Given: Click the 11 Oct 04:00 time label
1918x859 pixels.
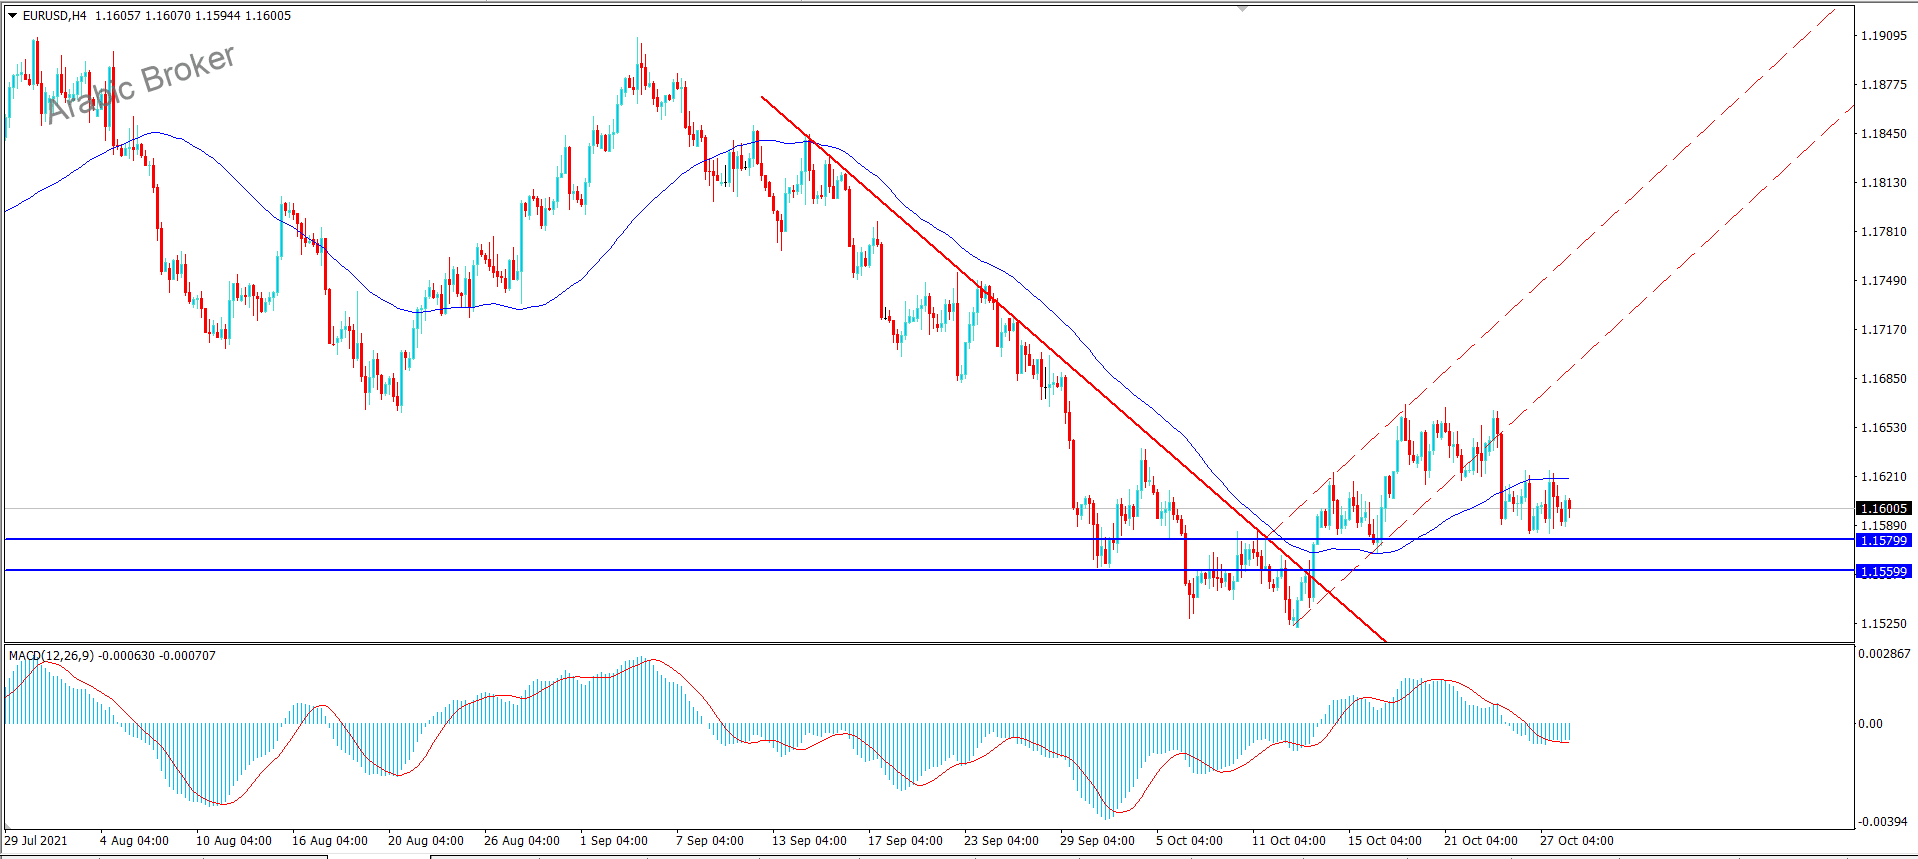Looking at the screenshot, I should (x=1288, y=841).
